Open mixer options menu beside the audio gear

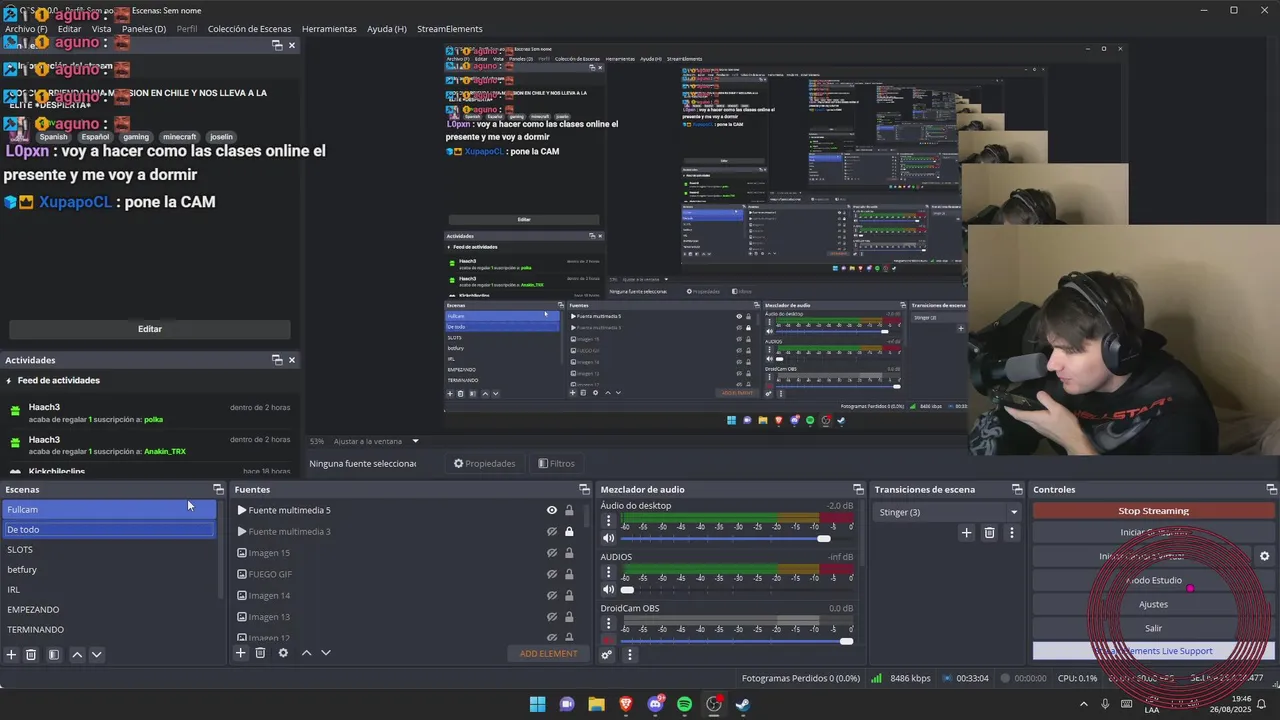629,655
